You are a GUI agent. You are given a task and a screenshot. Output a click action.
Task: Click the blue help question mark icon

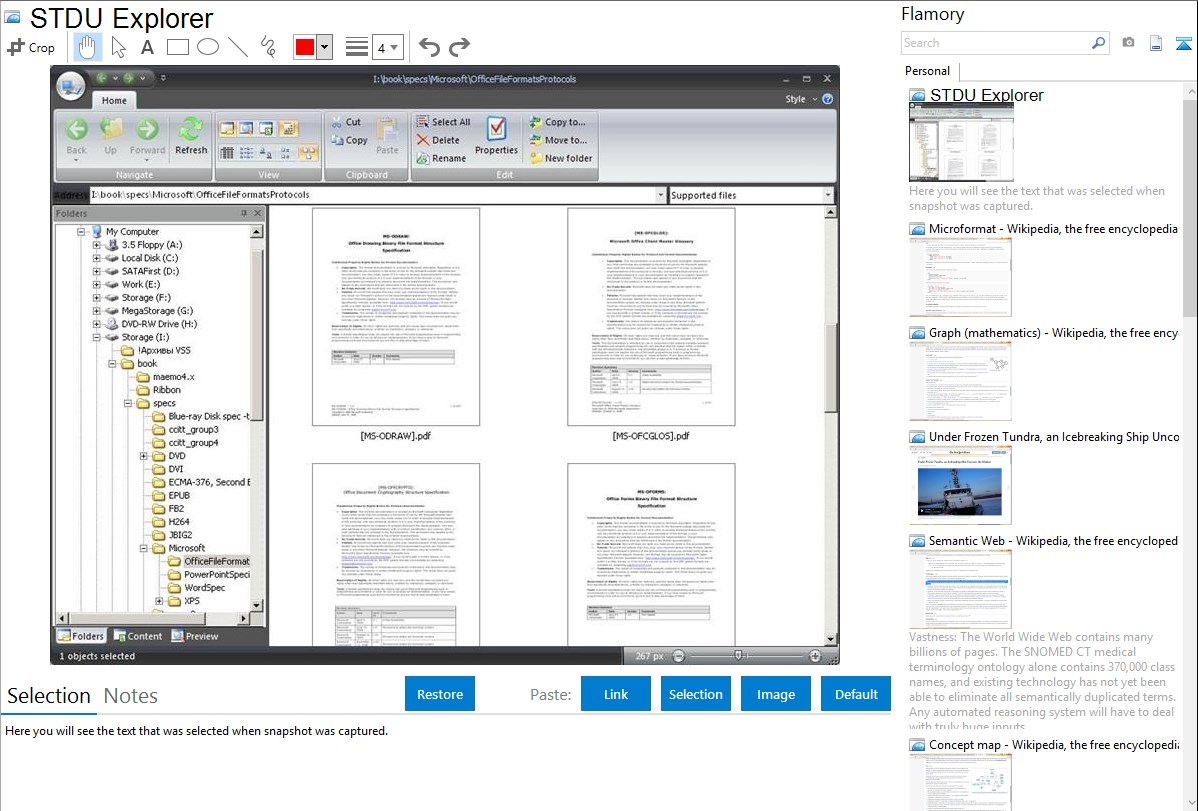pos(827,99)
